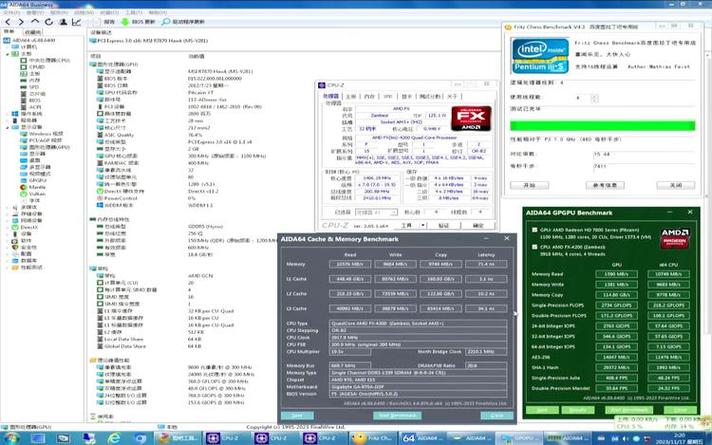Open CPU-Z bench score tab

(x=430, y=96)
